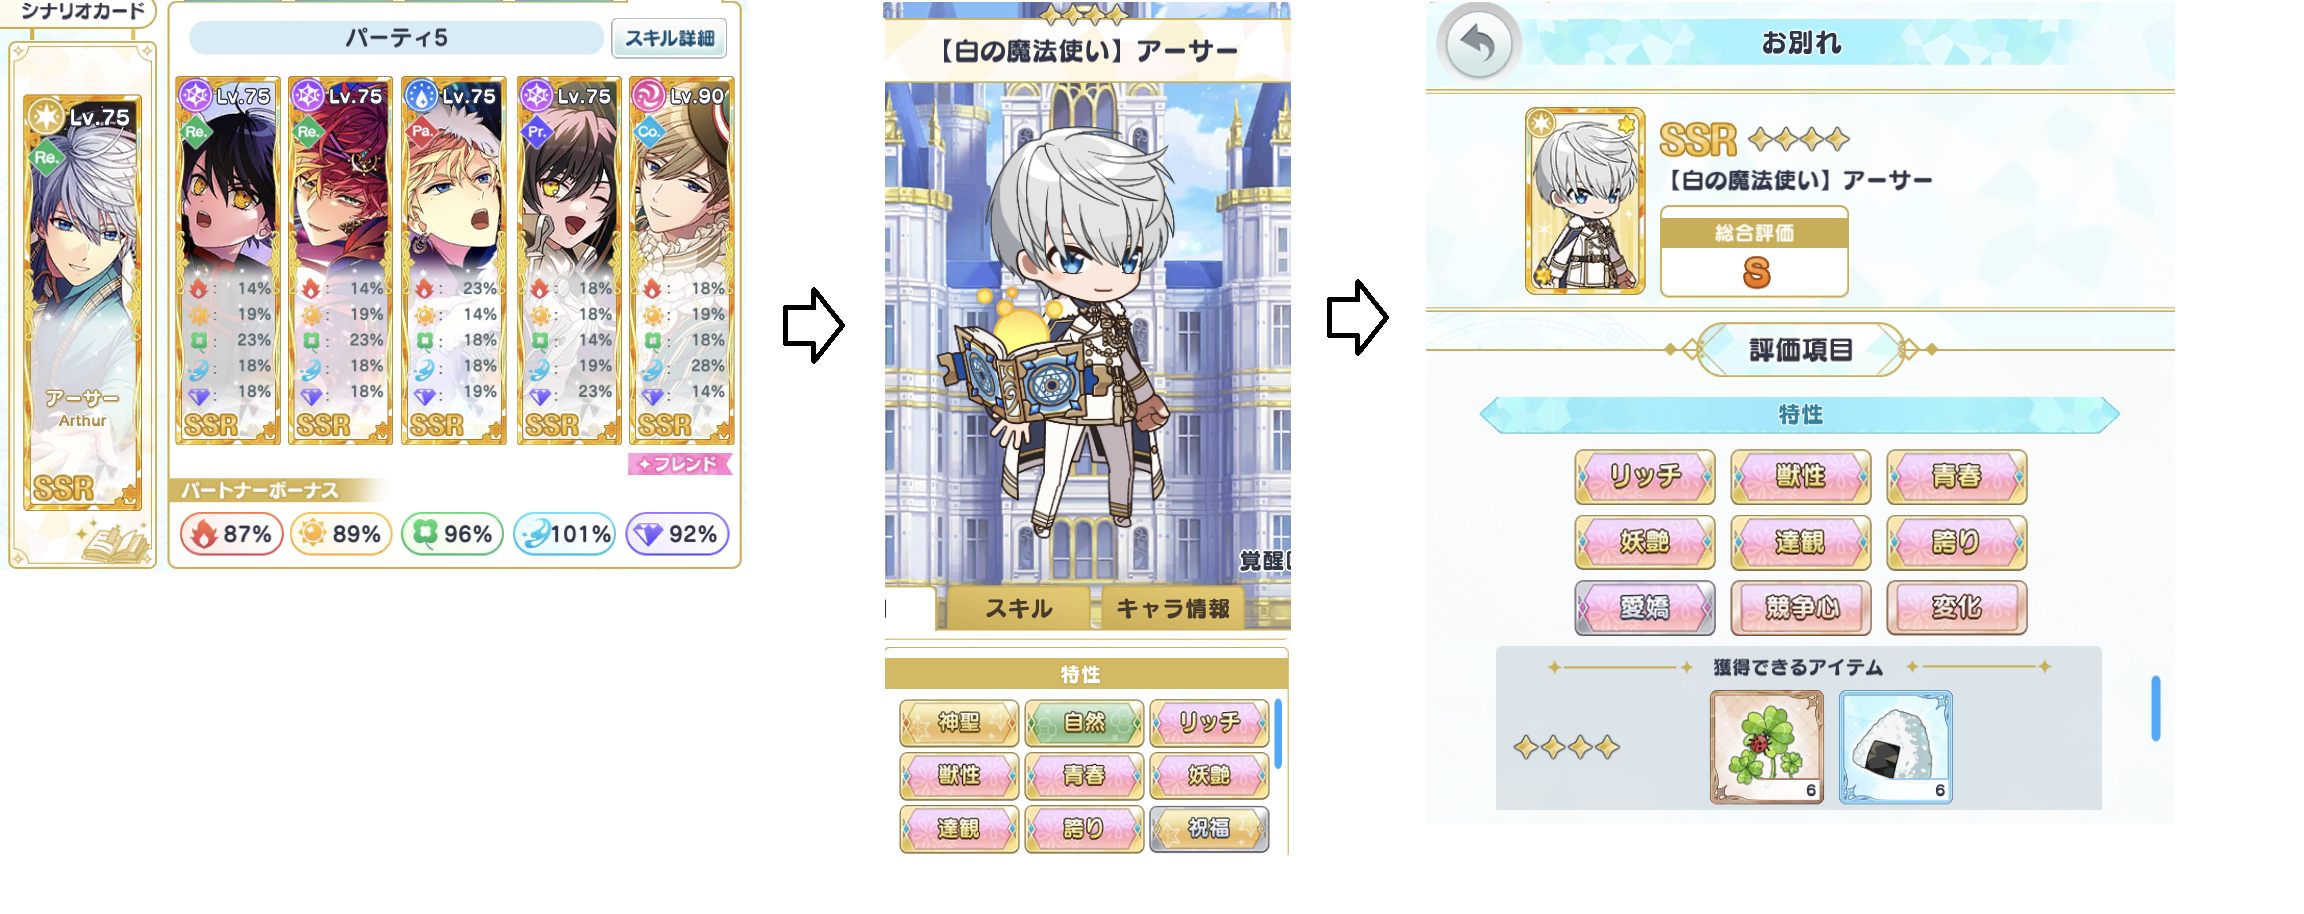Tap the 愛嬌 trait tag
The image size is (2304, 914).
1645,608
